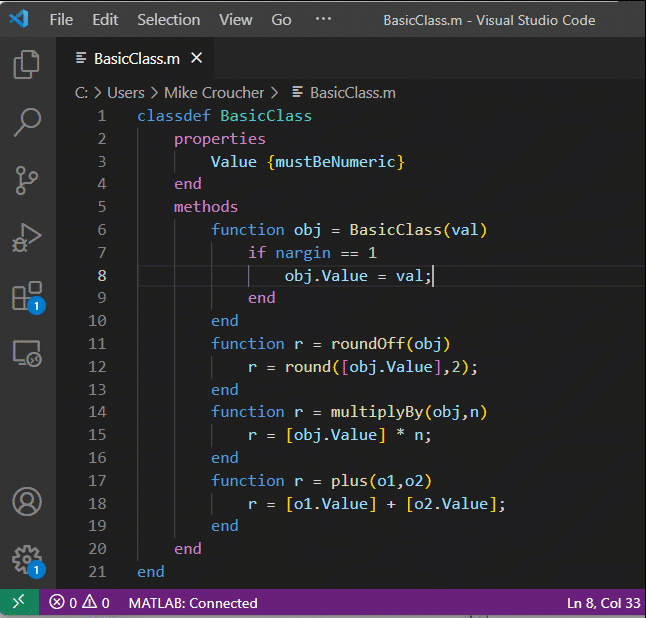Expand the overflow menu with three dots

point(323,20)
